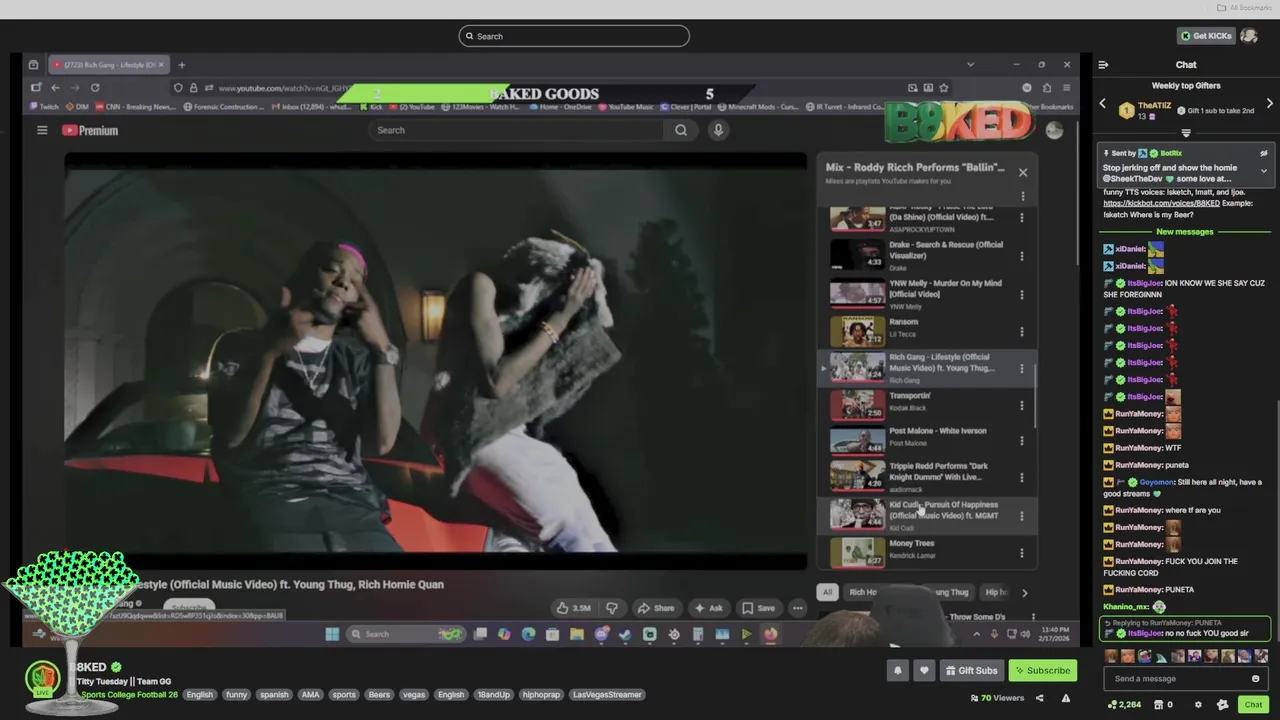This screenshot has height=720, width=1280.
Task: Show more filter chips with arrow
Action: tap(1024, 592)
